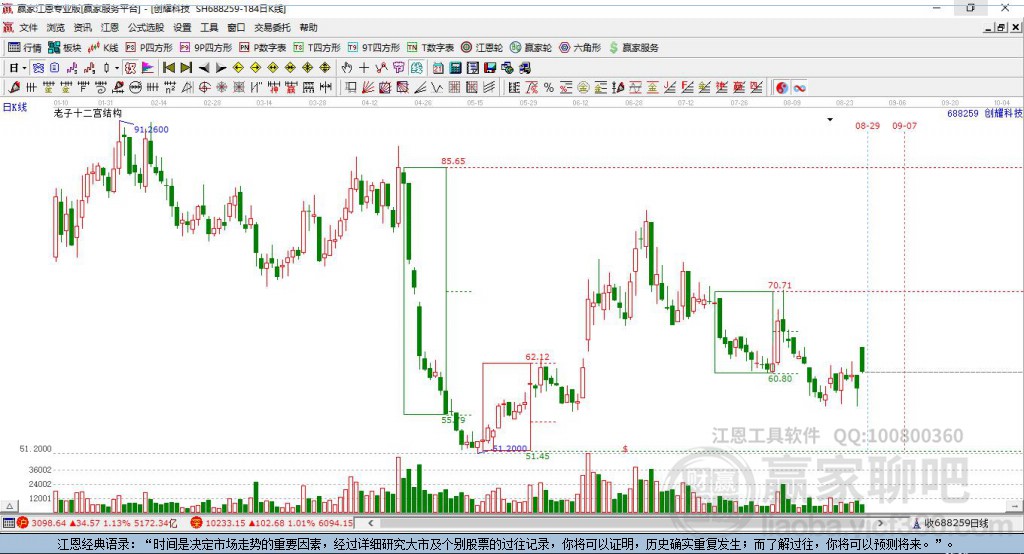This screenshot has height=554, width=1024.
Task: Open the calendar date icon
Action: point(438,67)
